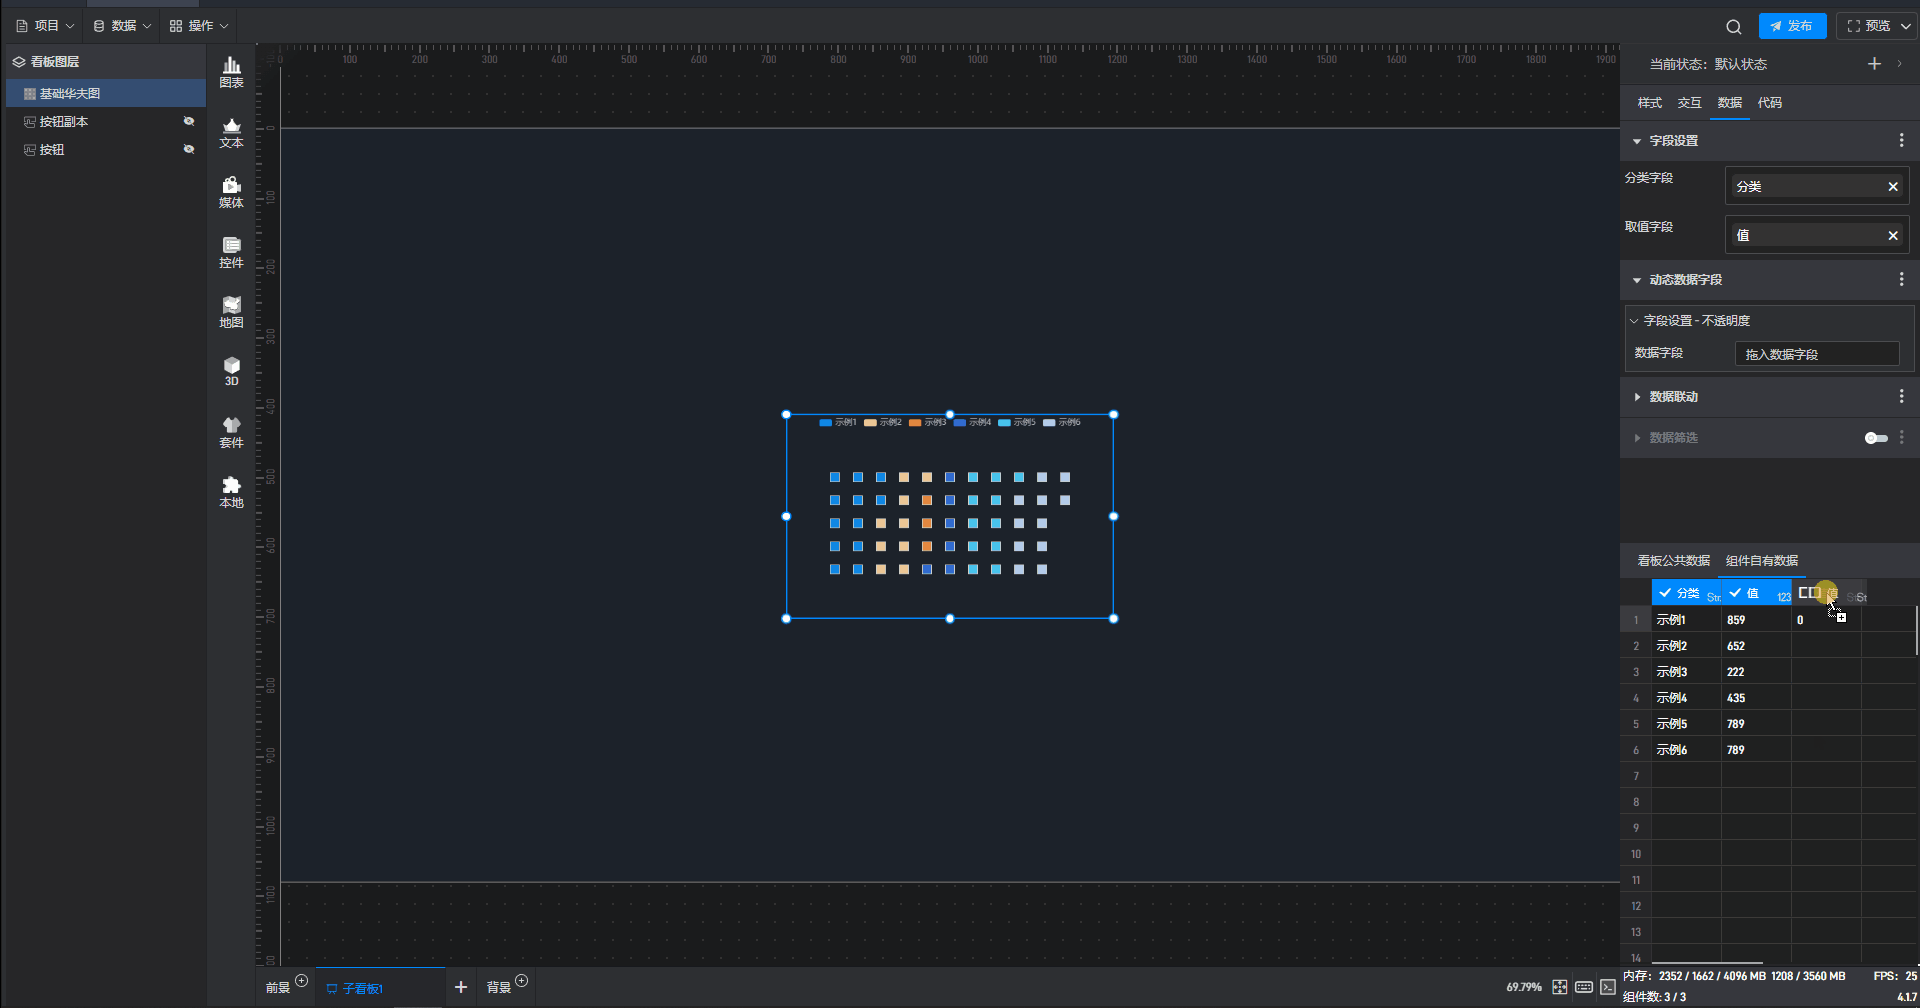The width and height of the screenshot is (1920, 1008).
Task: Click the plus icon to add state
Action: pyautogui.click(x=1874, y=64)
